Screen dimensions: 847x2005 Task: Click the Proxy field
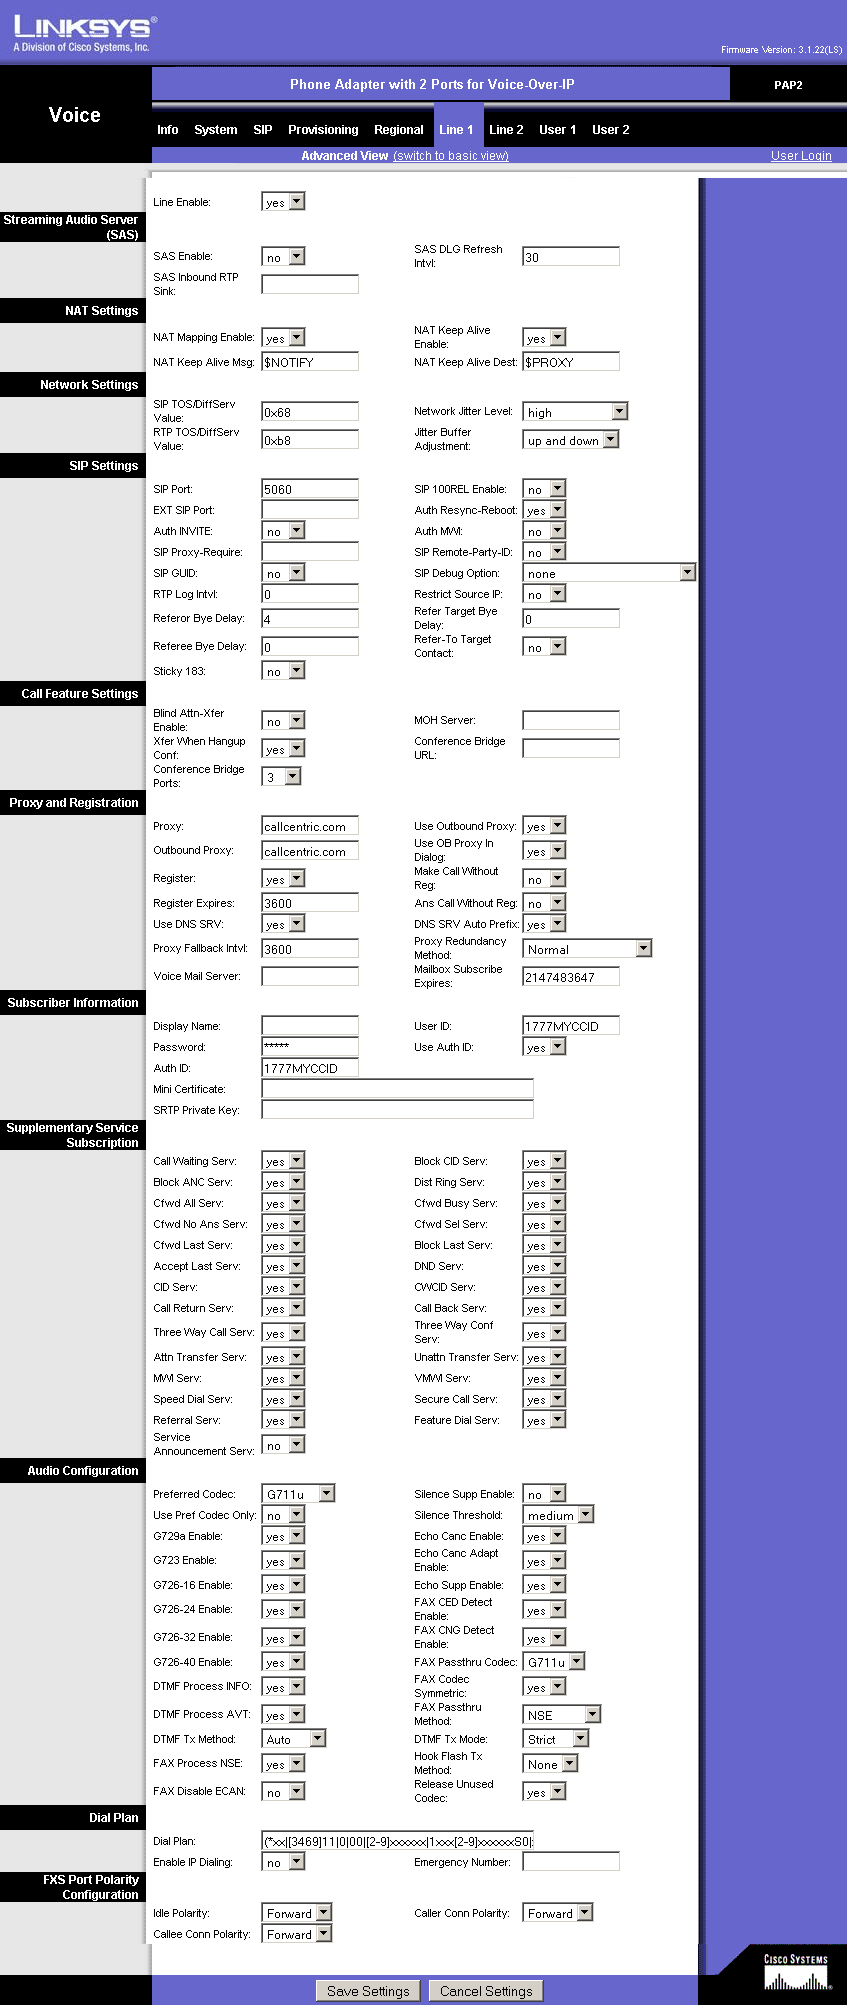point(310,826)
